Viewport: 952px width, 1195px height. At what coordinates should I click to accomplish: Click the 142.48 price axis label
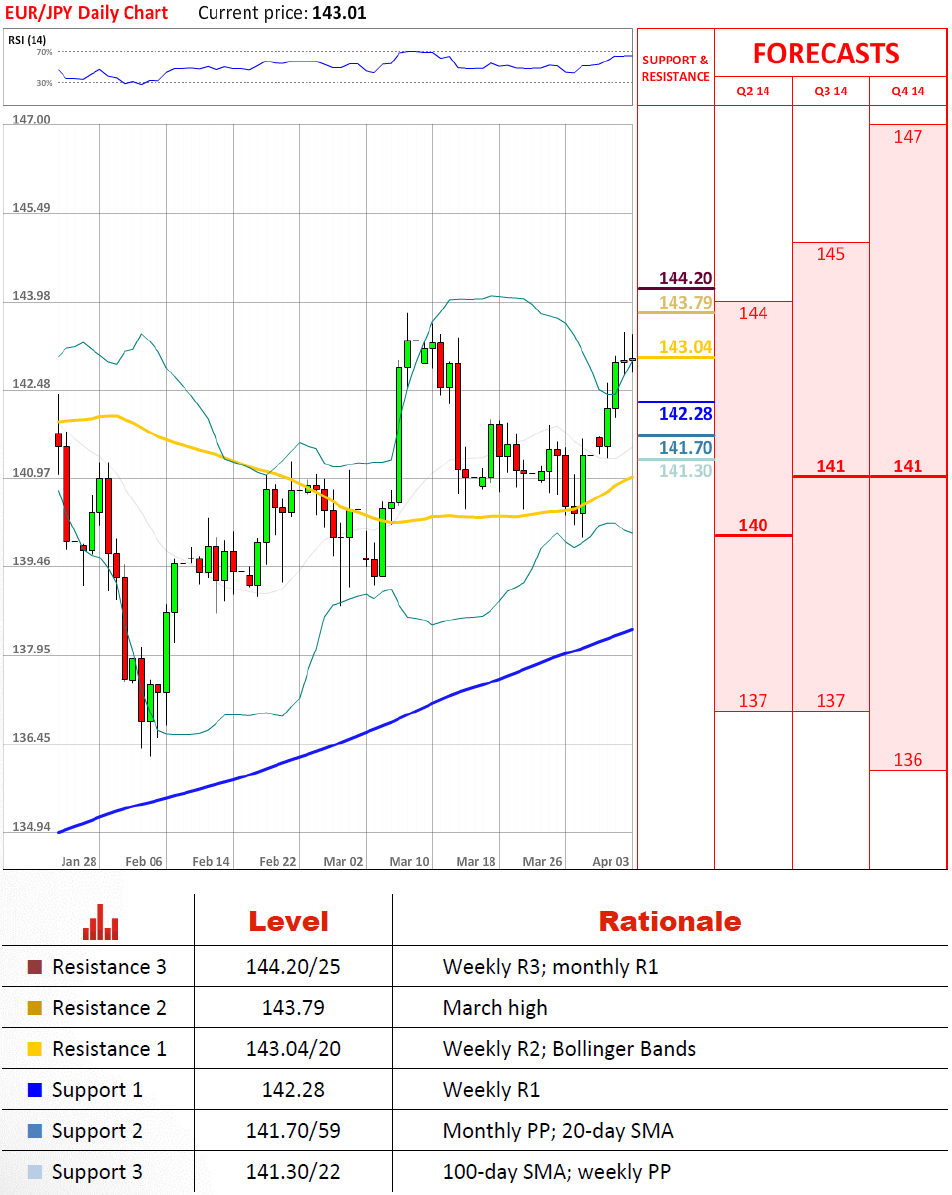coord(31,383)
